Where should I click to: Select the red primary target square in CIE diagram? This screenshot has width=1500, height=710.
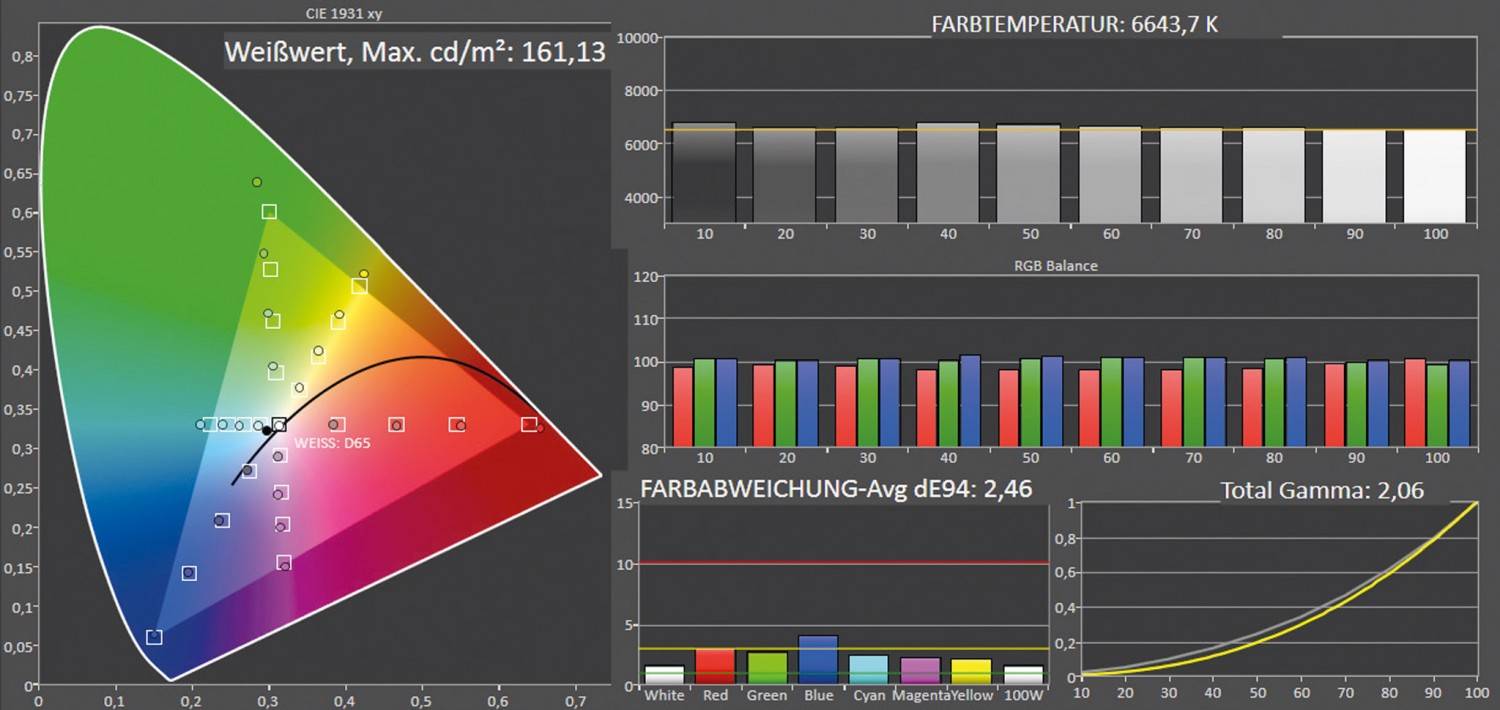(x=529, y=424)
